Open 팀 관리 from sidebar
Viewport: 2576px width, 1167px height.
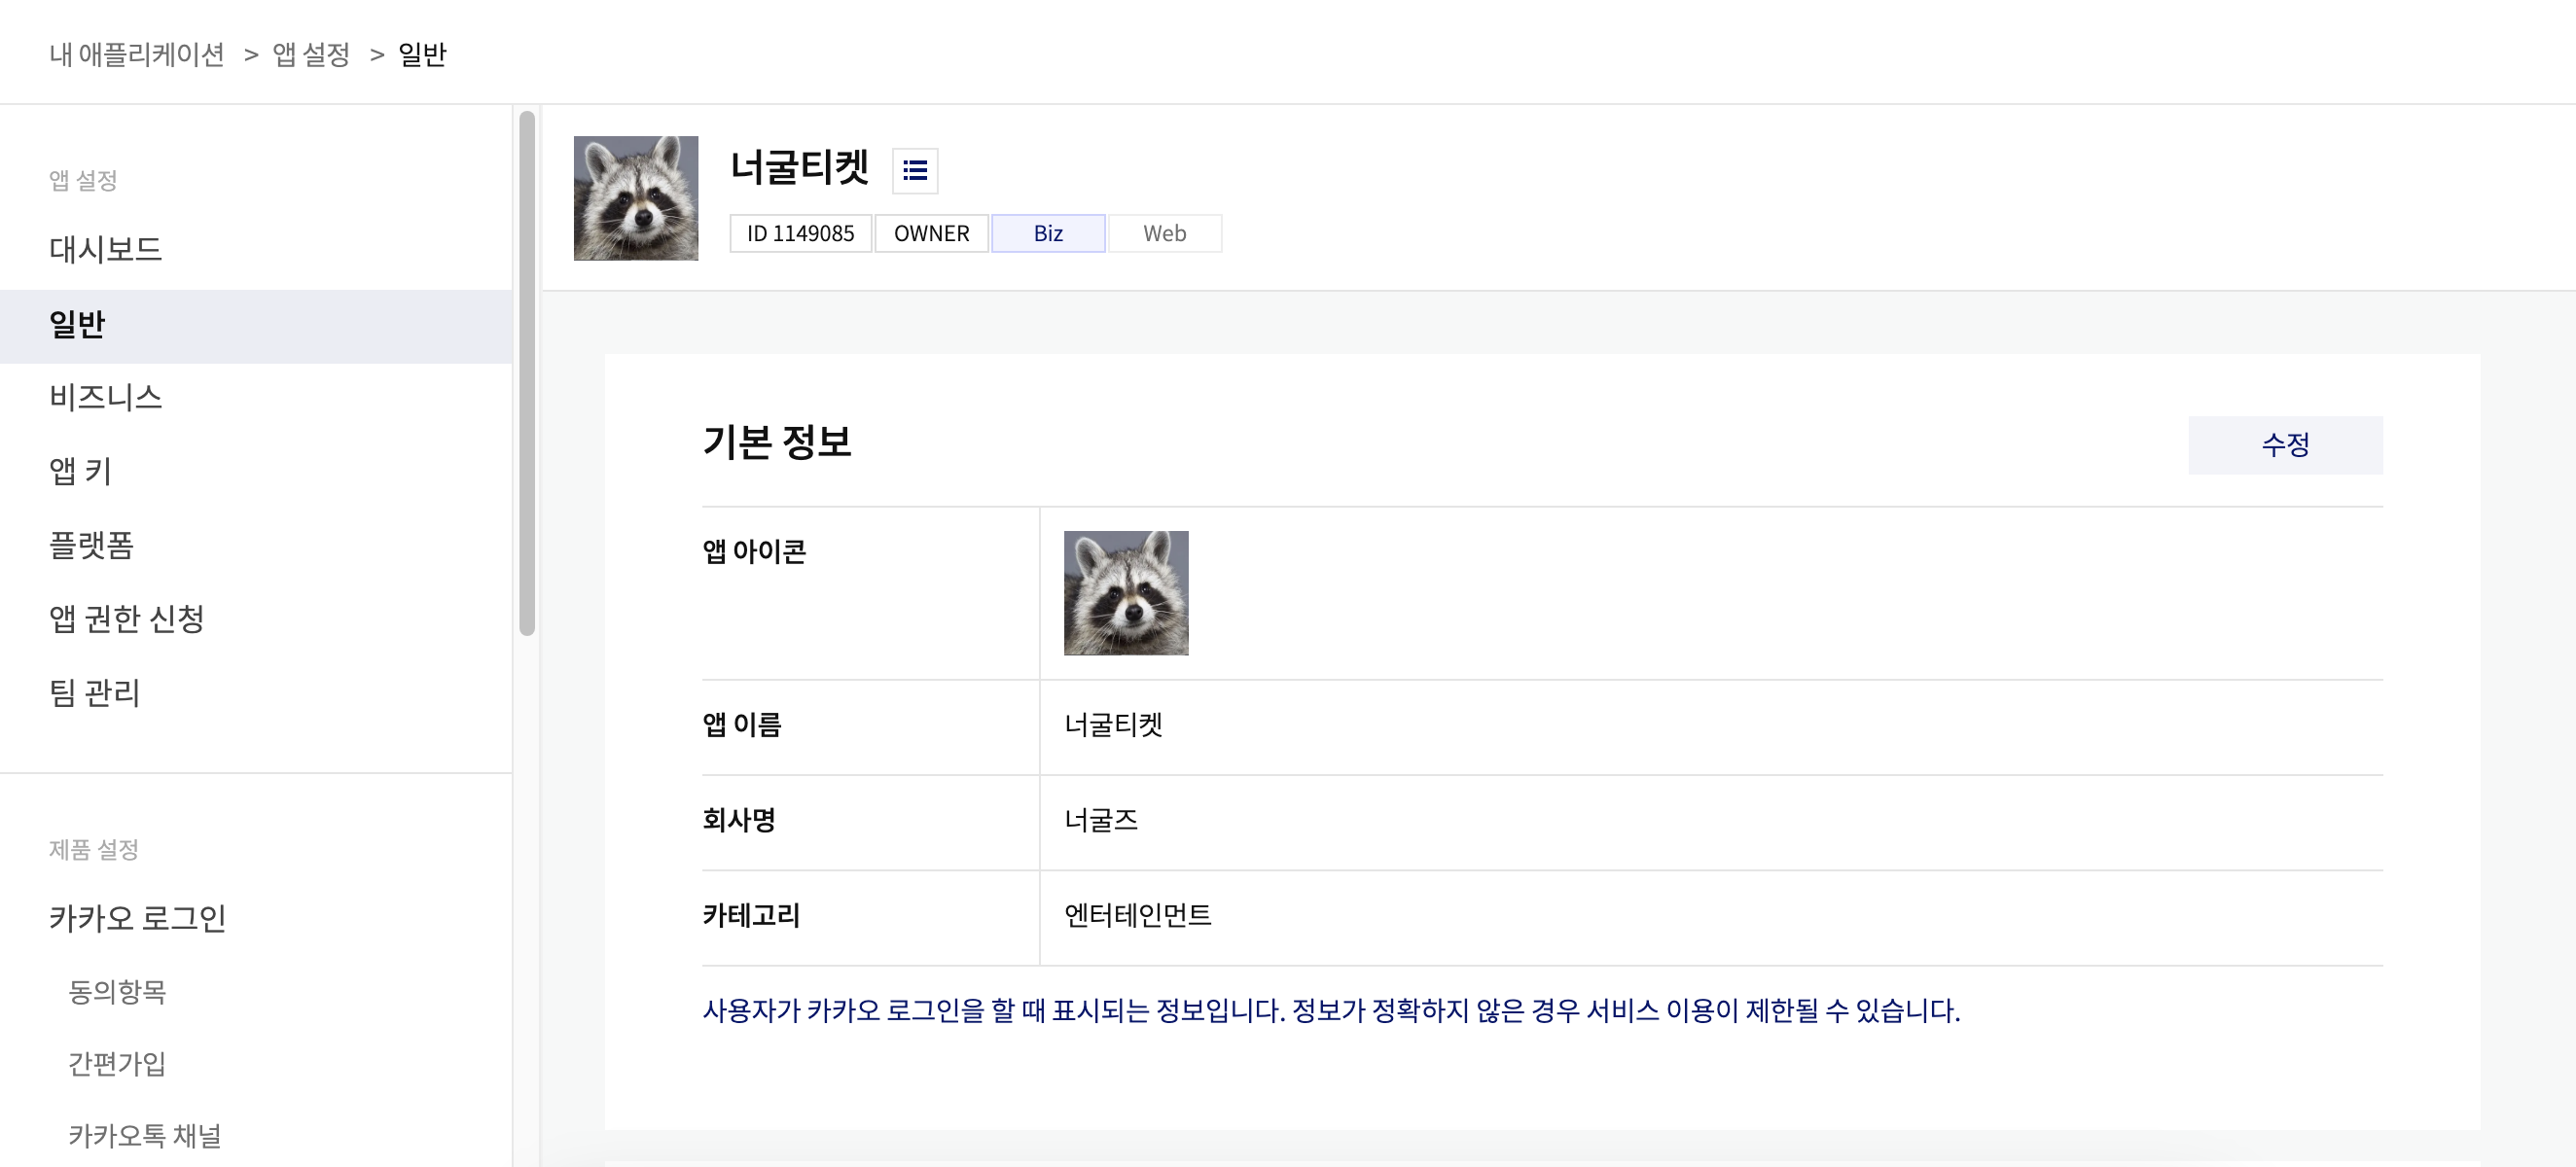point(94,693)
